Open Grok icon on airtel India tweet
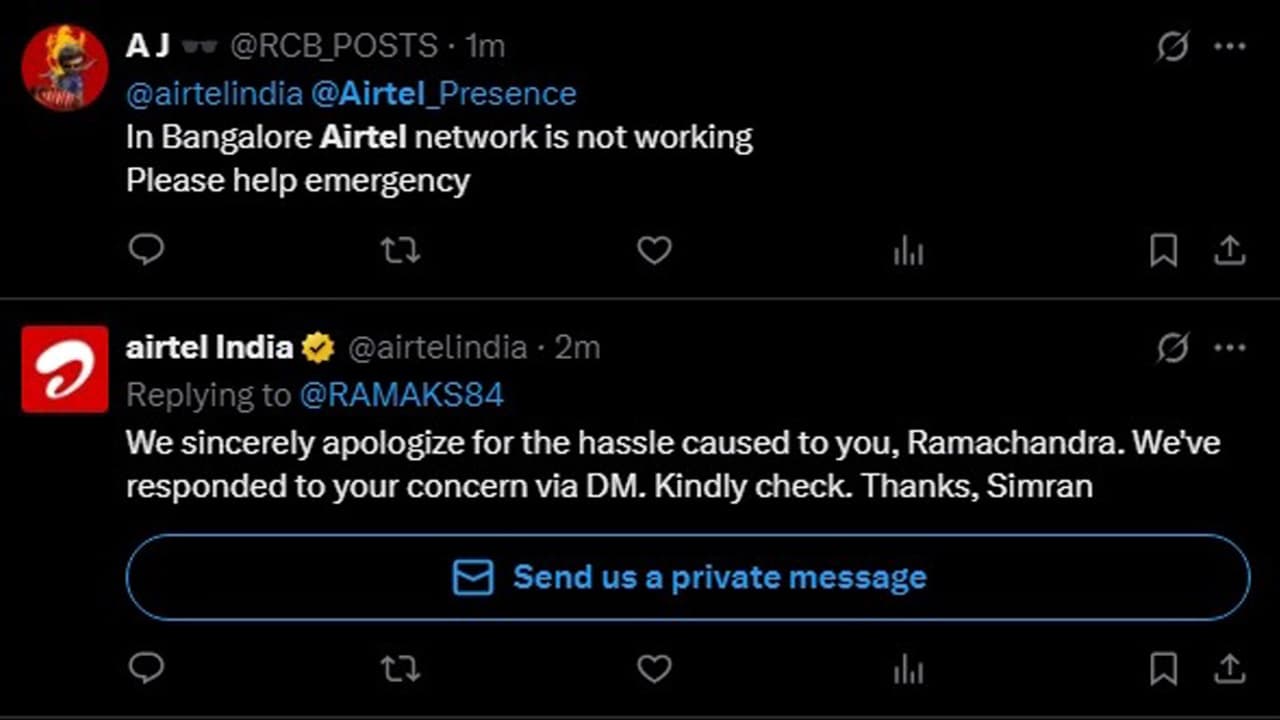Image resolution: width=1280 pixels, height=720 pixels. pyautogui.click(x=1172, y=348)
